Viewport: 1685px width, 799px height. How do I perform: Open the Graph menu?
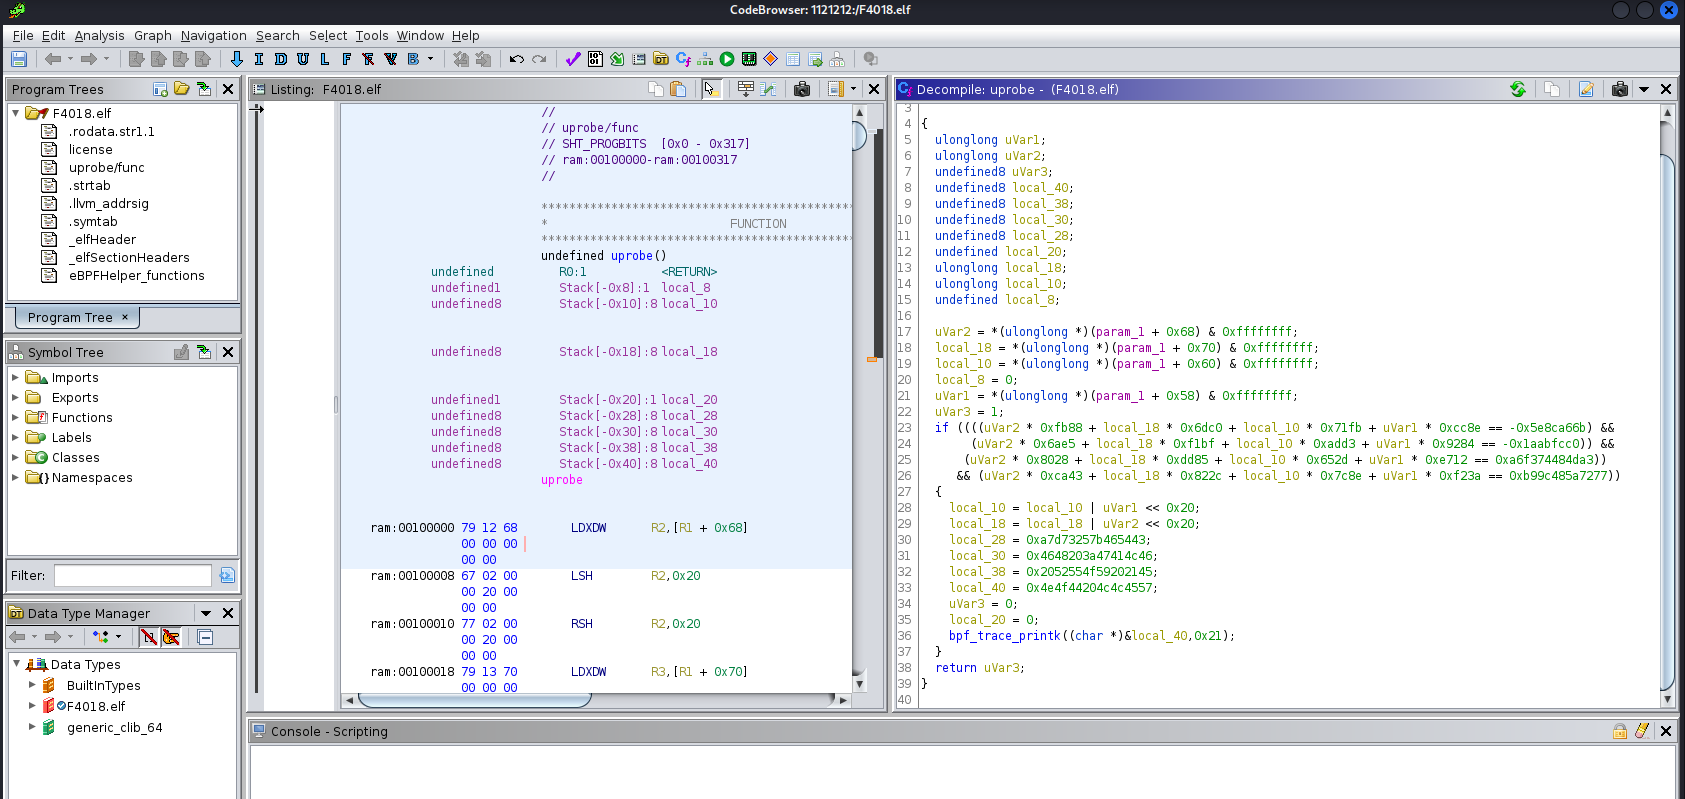click(x=153, y=35)
